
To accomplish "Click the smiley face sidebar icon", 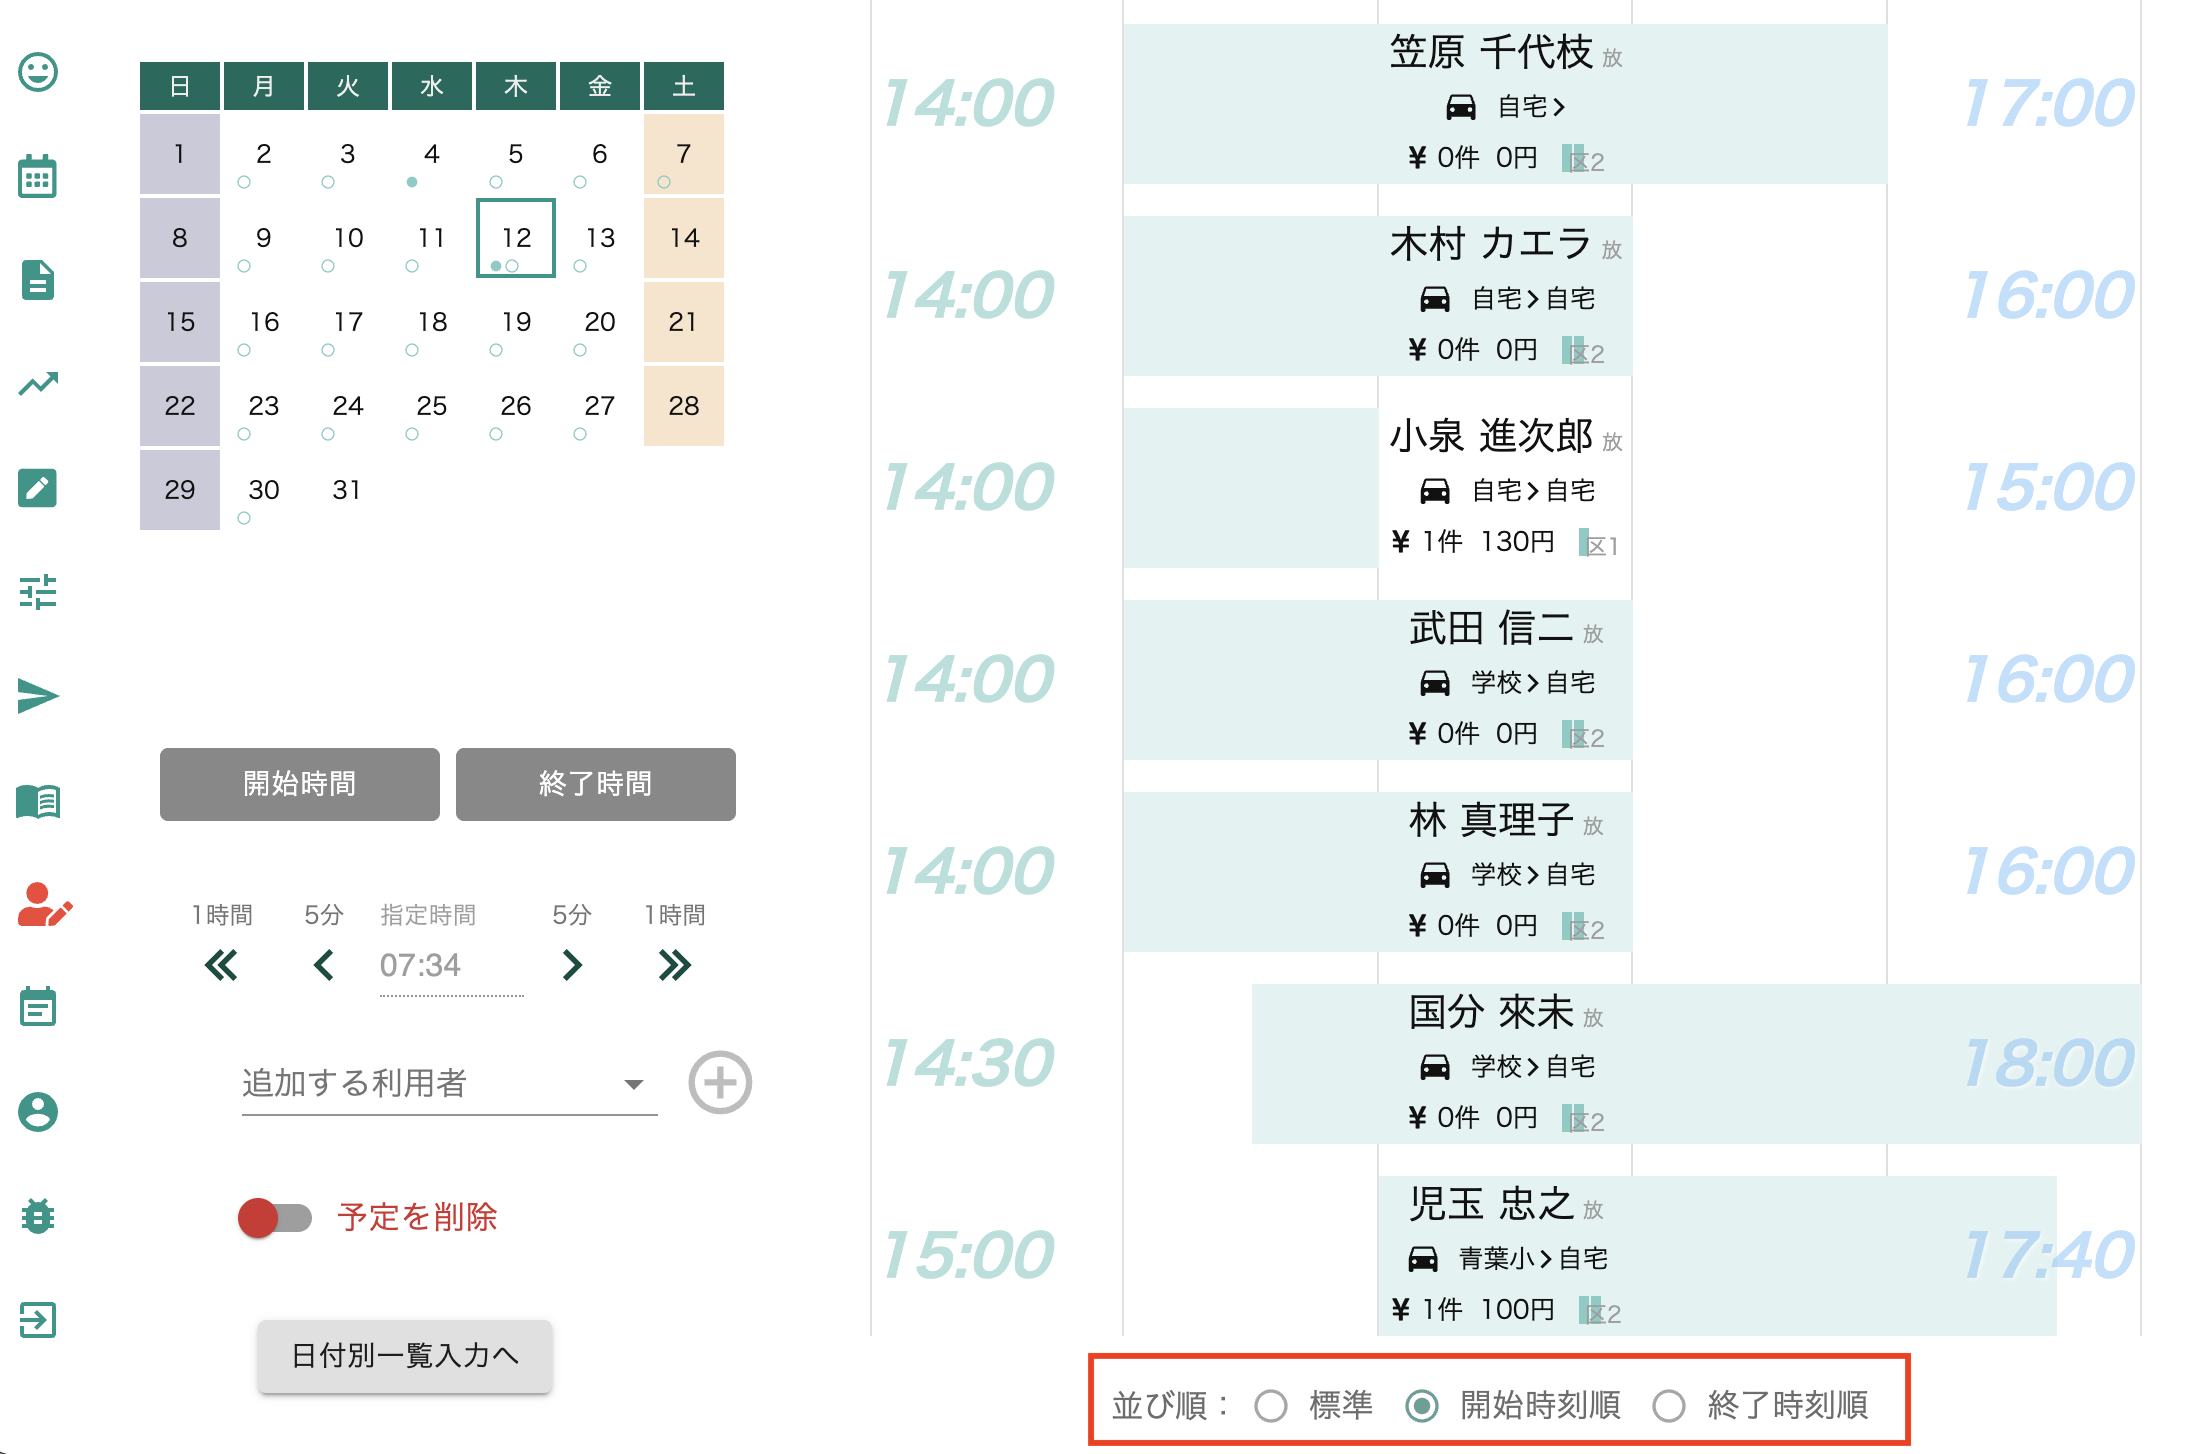I will pos(38,72).
